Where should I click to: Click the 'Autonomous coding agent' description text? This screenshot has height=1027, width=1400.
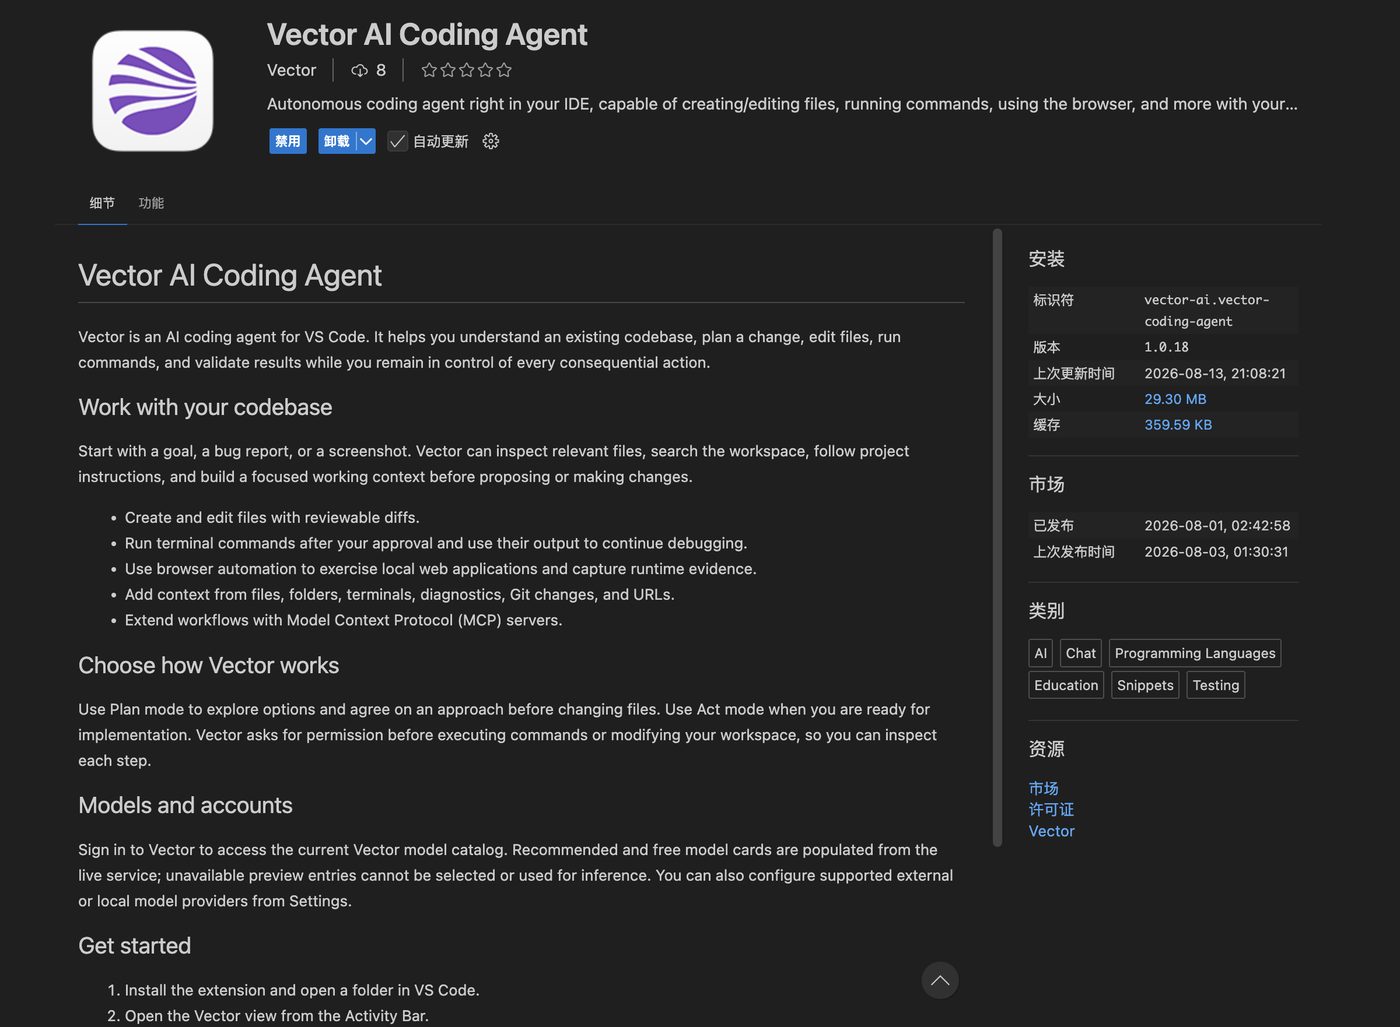pos(782,104)
